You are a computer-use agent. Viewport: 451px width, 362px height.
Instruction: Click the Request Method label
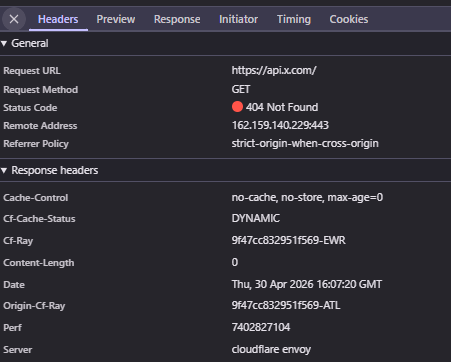pos(40,90)
